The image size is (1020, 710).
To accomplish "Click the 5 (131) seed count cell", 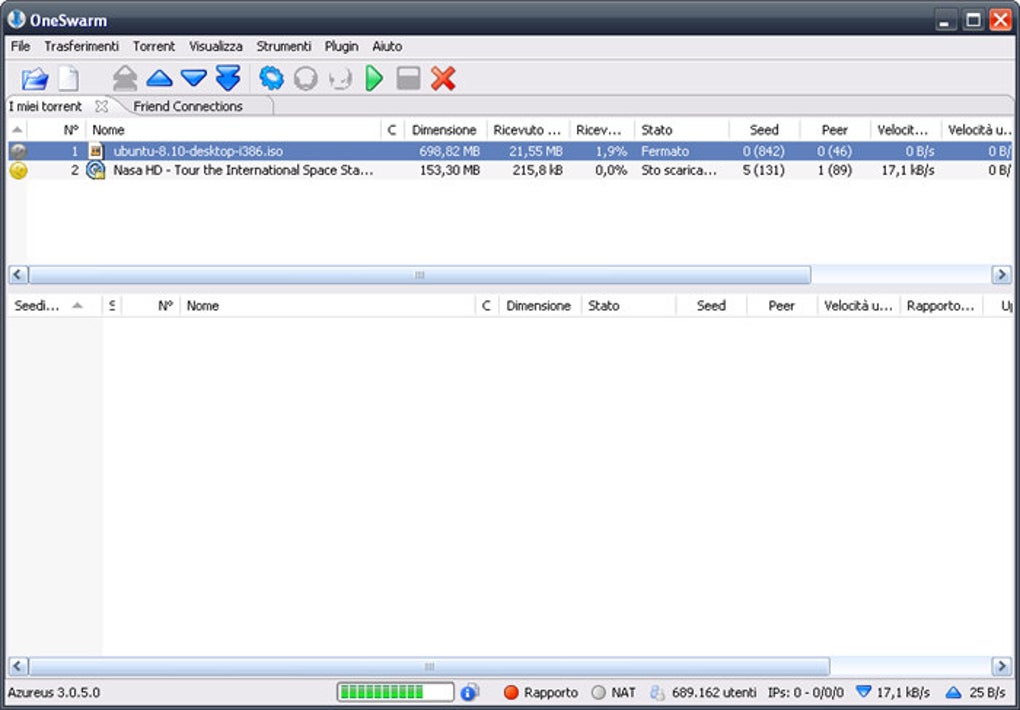I will 764,171.
